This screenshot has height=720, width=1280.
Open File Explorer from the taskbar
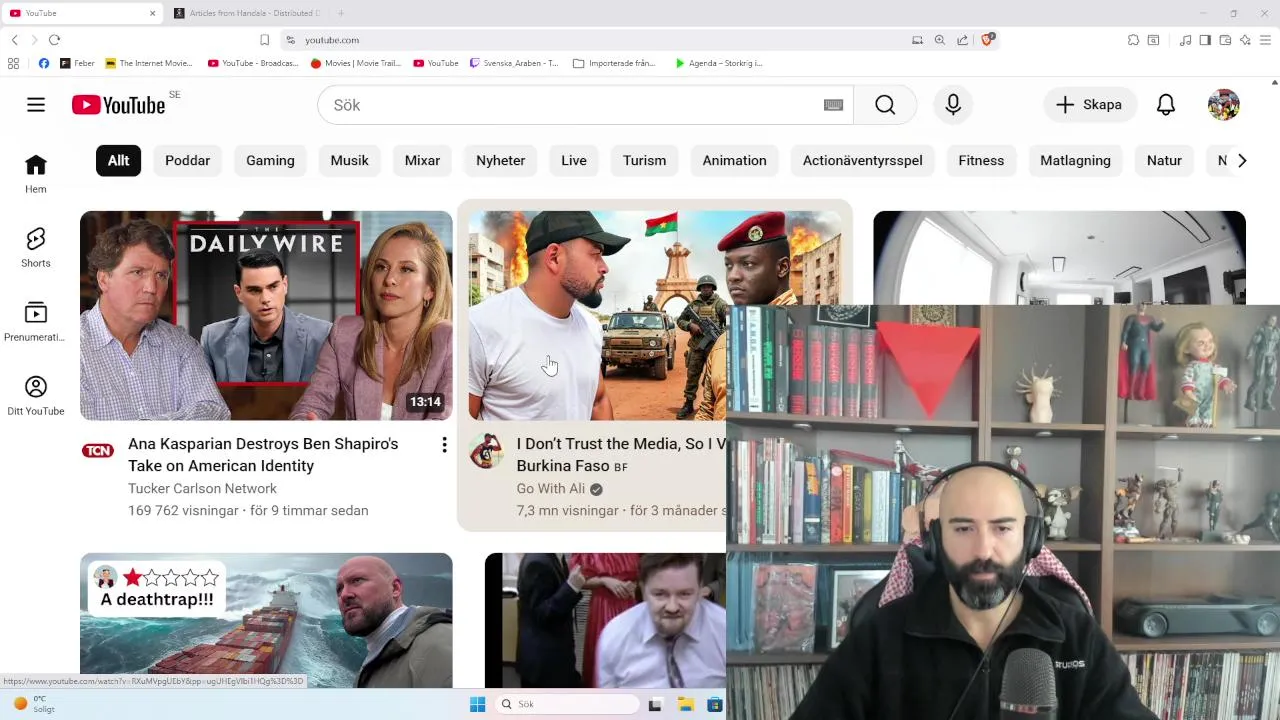(685, 704)
